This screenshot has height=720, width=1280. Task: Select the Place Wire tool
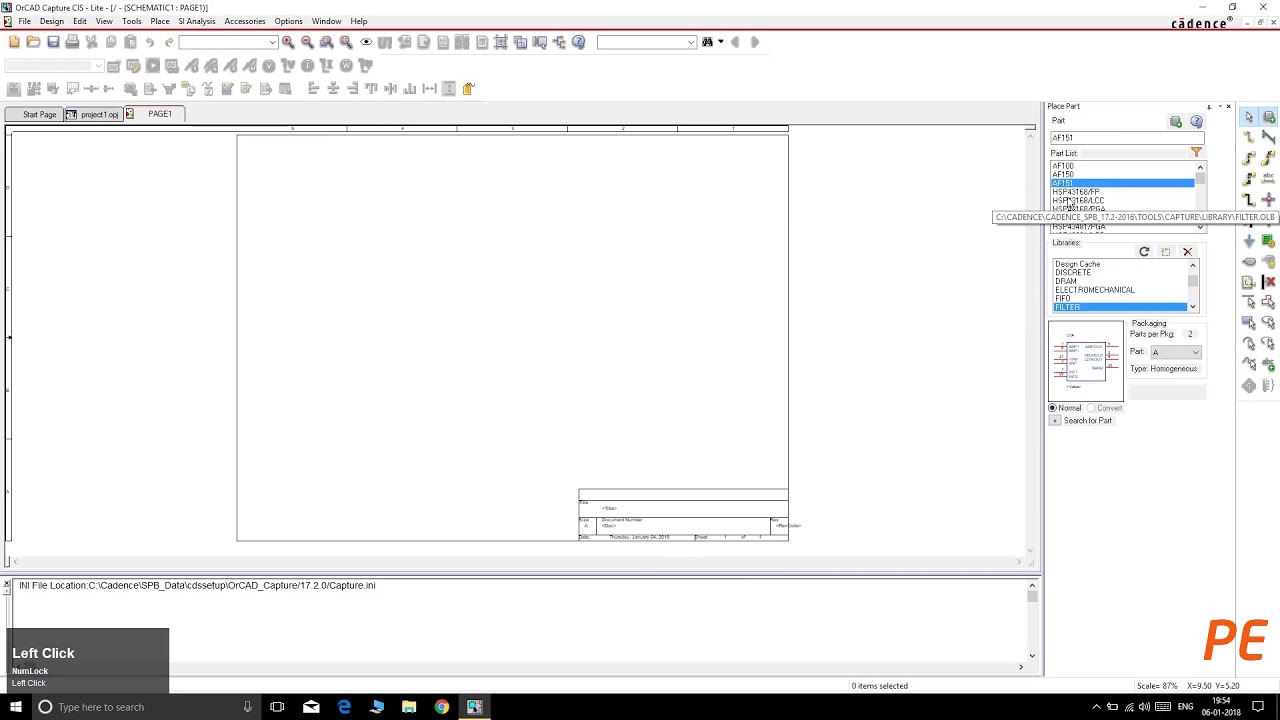[1249, 137]
